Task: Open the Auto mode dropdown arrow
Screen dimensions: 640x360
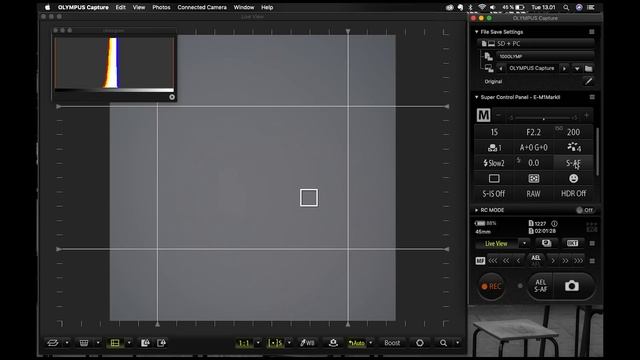Action: pyautogui.click(x=371, y=343)
